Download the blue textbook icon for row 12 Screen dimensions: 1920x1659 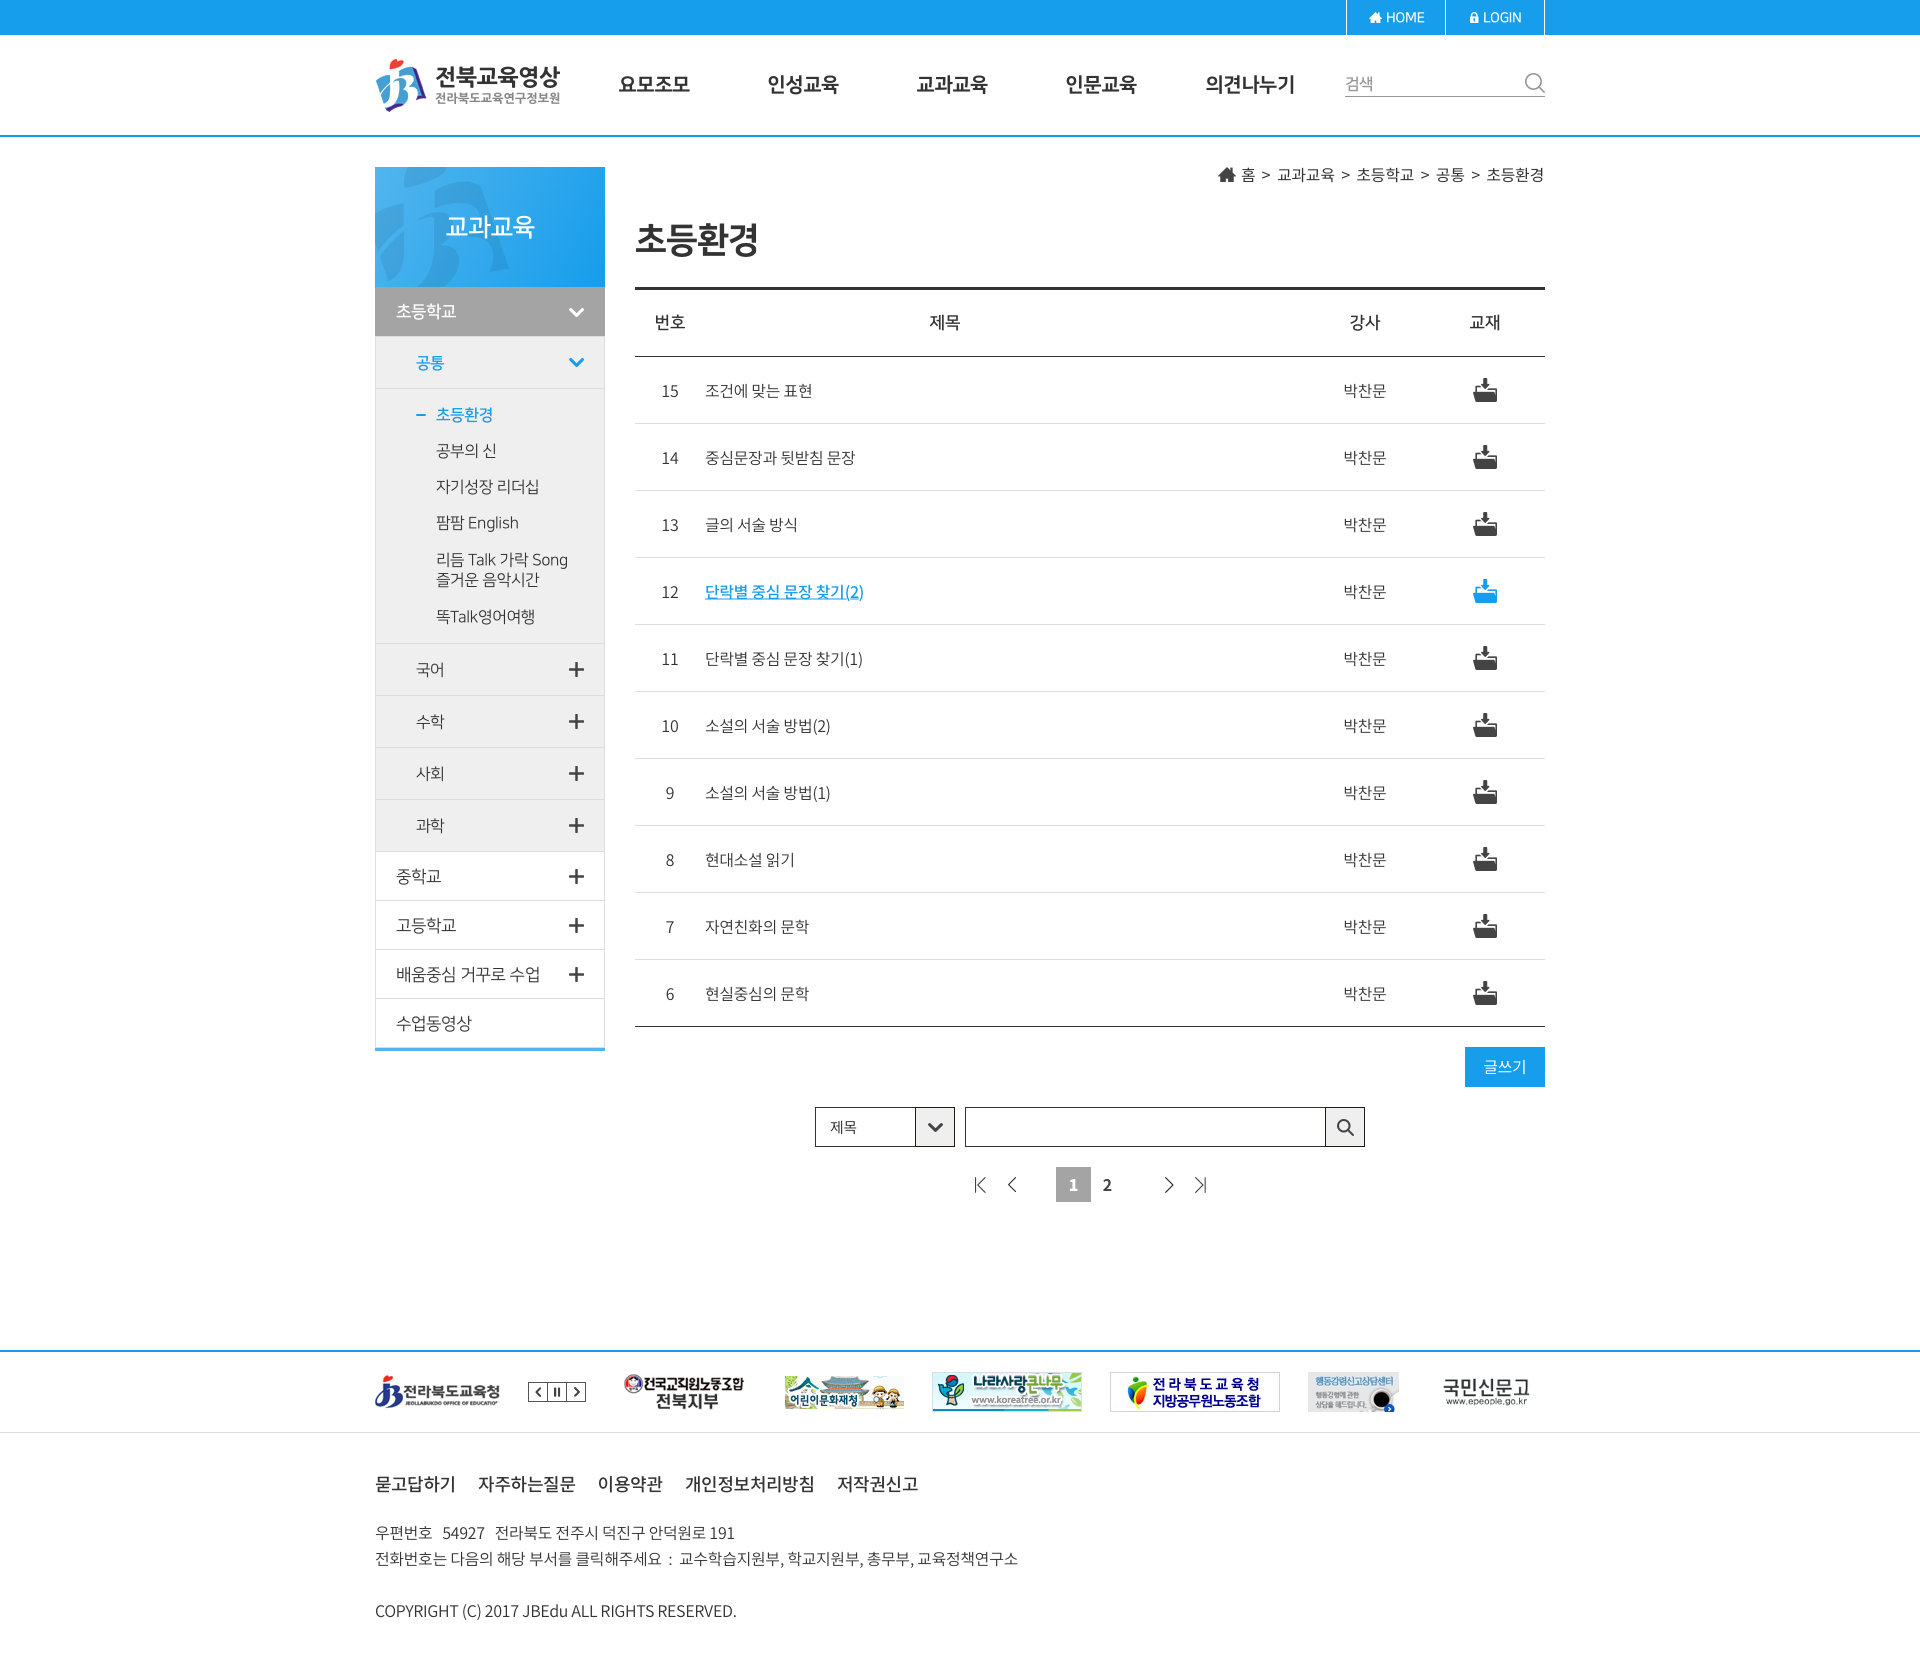(1485, 591)
